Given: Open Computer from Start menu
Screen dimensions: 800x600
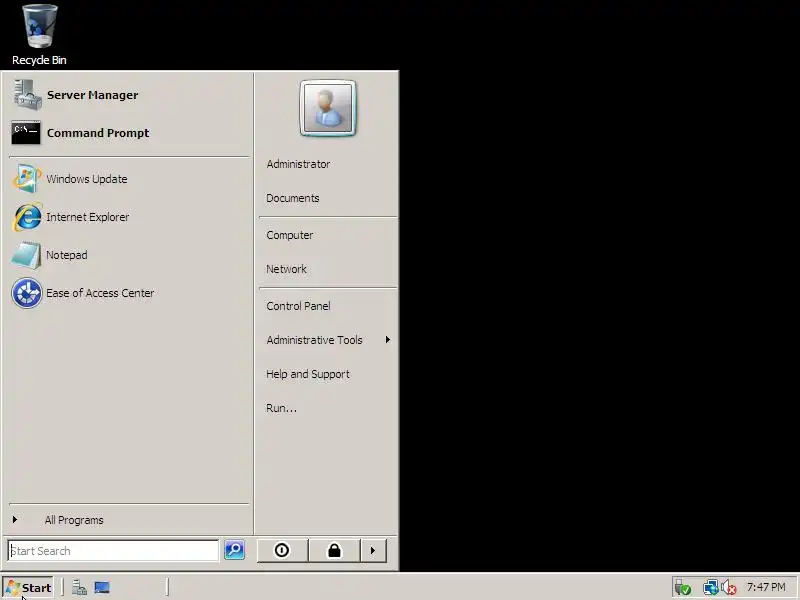Looking at the screenshot, I should point(290,235).
